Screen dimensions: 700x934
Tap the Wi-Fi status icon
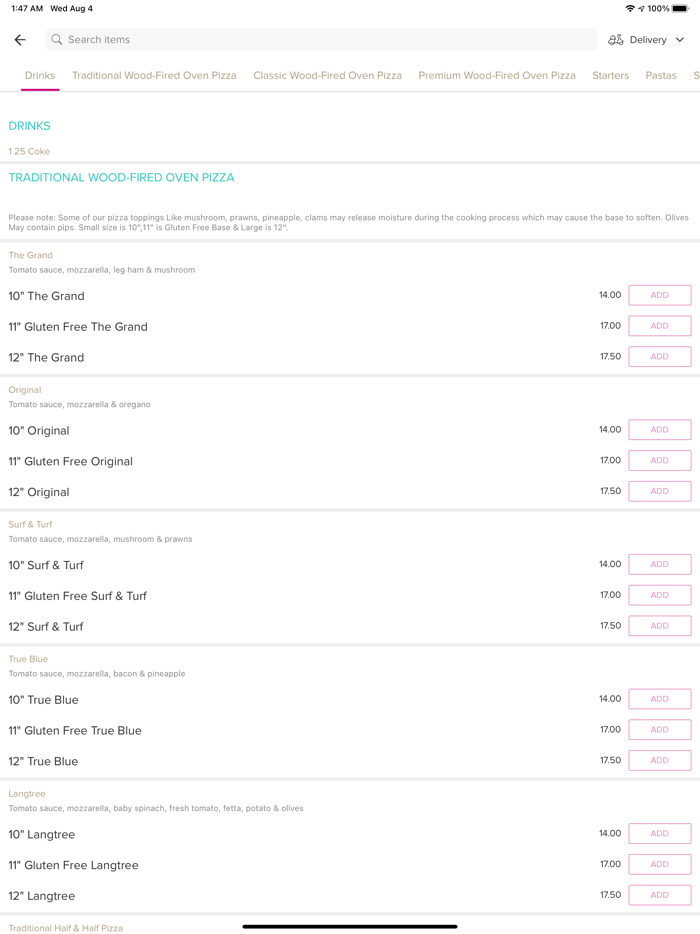(x=630, y=9)
